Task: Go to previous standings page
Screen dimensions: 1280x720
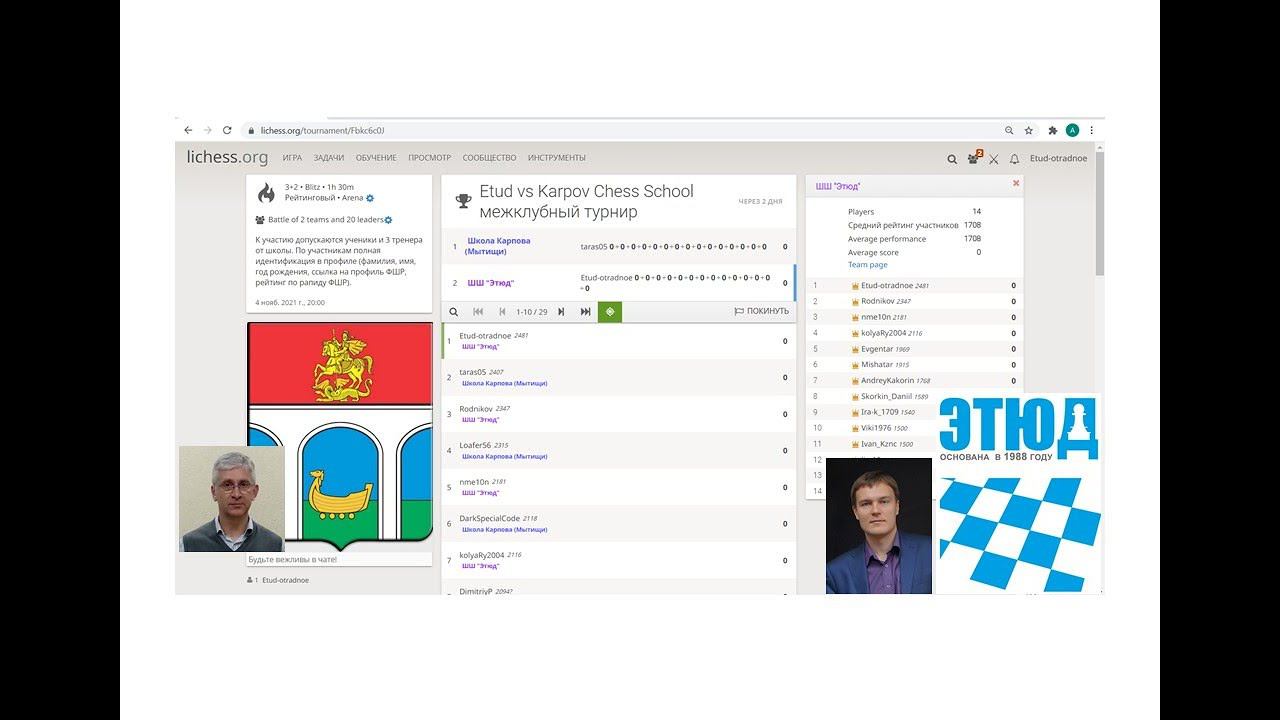Action: [x=502, y=312]
